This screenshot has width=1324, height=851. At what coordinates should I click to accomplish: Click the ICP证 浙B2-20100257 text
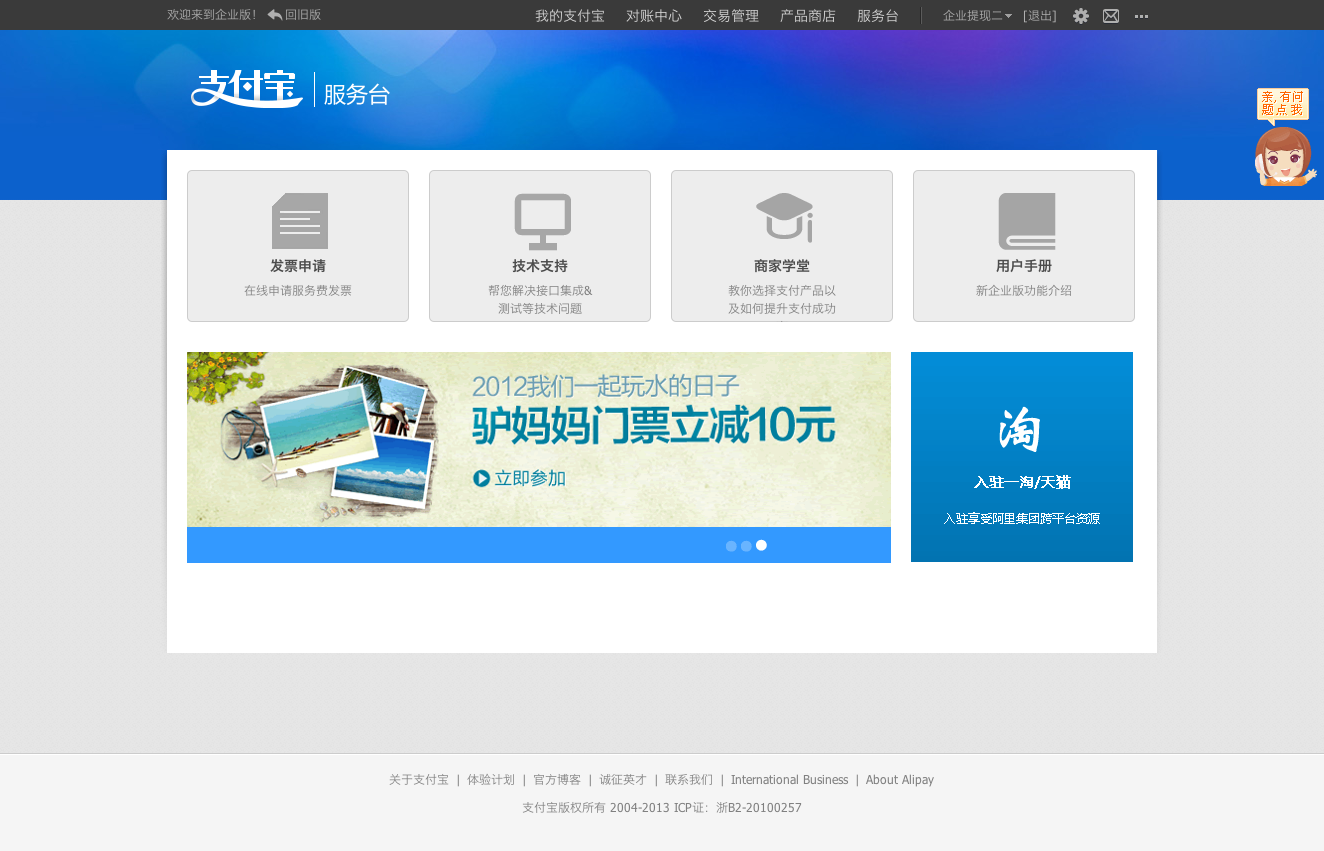[x=738, y=808]
